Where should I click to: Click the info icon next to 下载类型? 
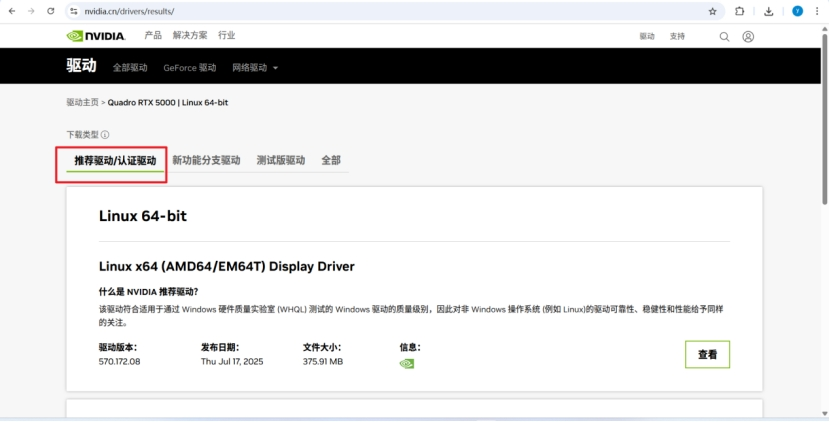click(105, 134)
